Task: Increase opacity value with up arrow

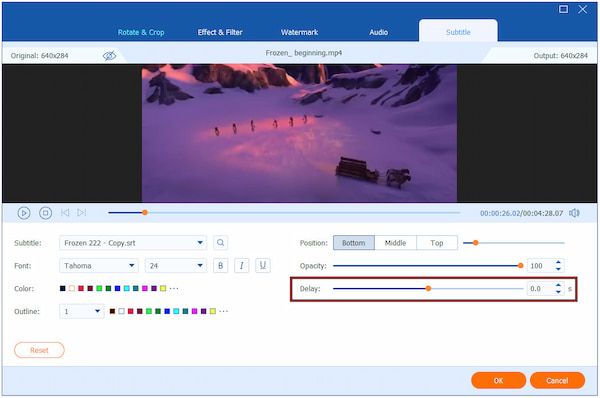Action: [558, 263]
